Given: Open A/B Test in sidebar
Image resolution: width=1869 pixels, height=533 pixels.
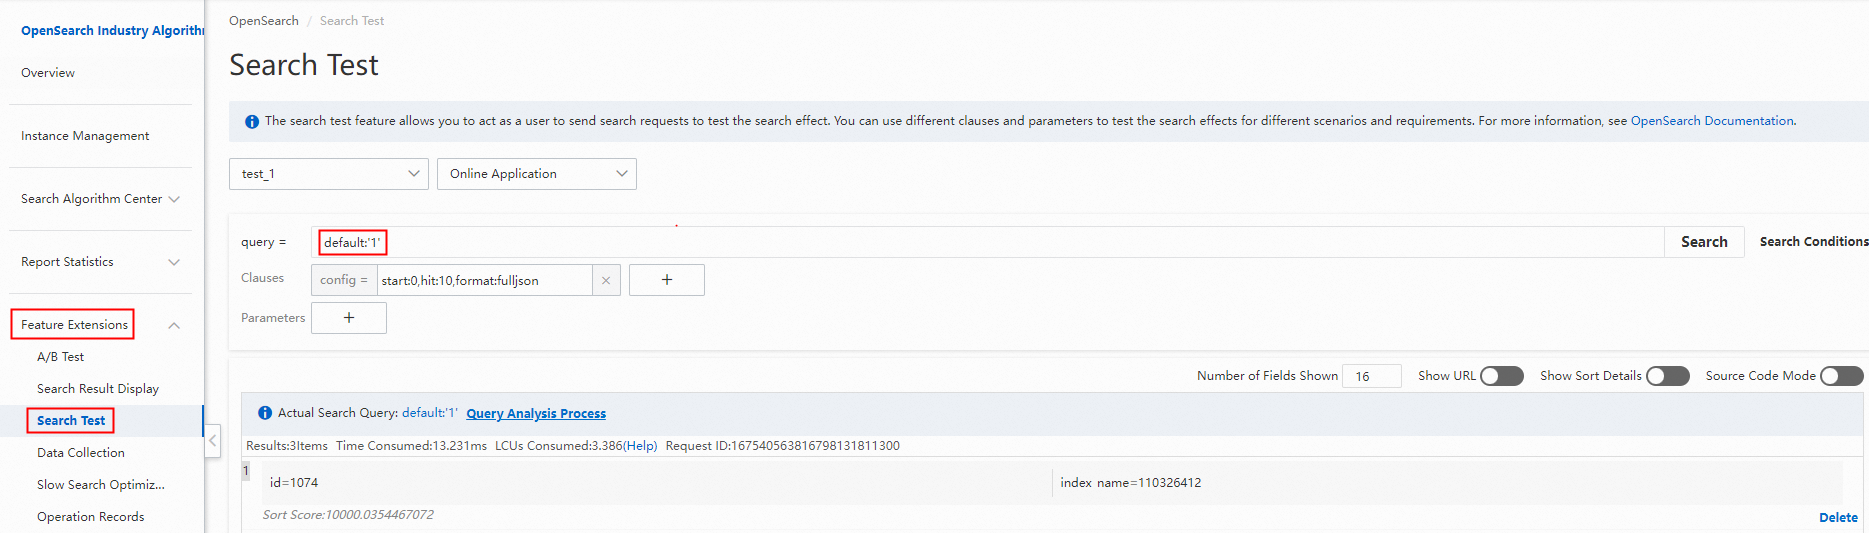Looking at the screenshot, I should coord(60,357).
